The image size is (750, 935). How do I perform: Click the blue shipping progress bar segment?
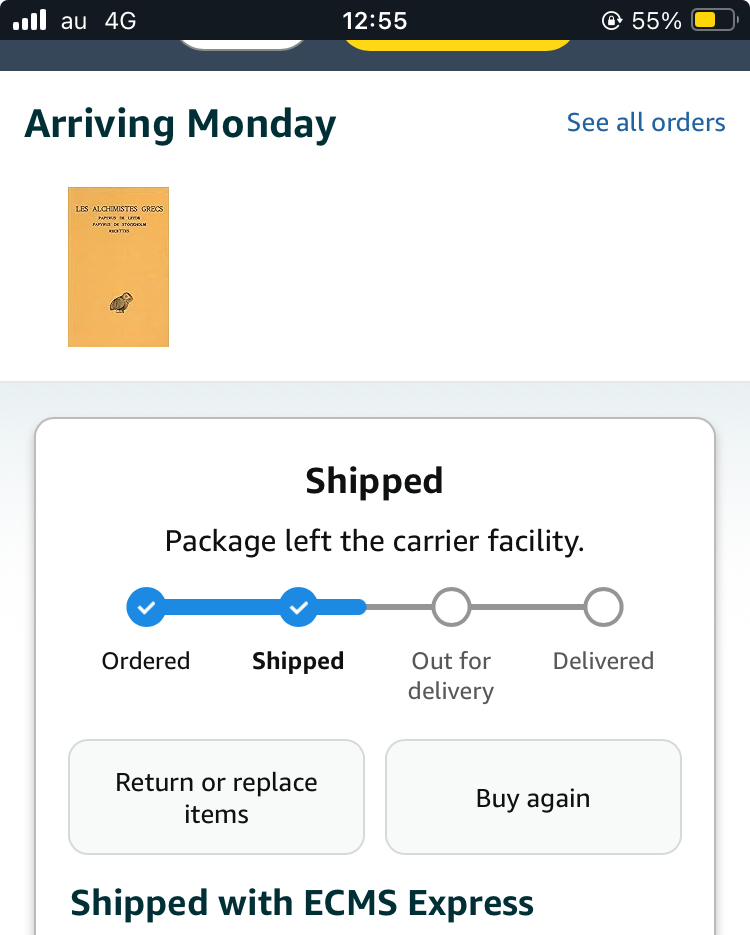click(x=222, y=606)
